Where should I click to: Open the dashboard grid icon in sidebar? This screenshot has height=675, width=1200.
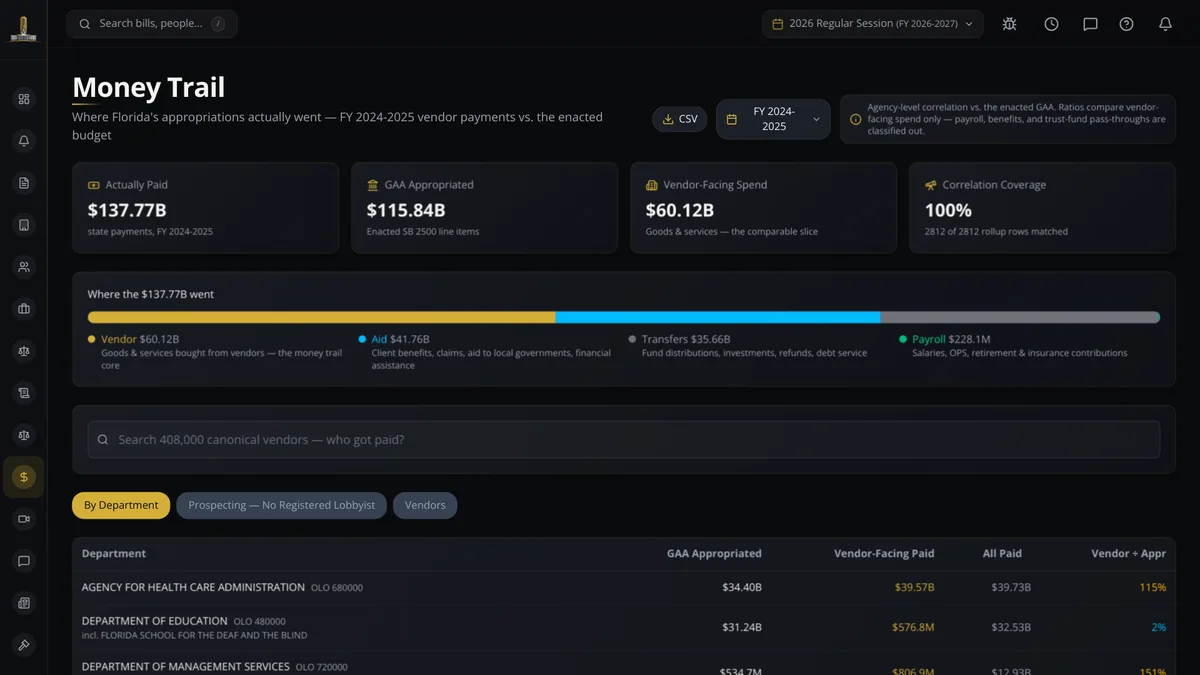(x=24, y=99)
